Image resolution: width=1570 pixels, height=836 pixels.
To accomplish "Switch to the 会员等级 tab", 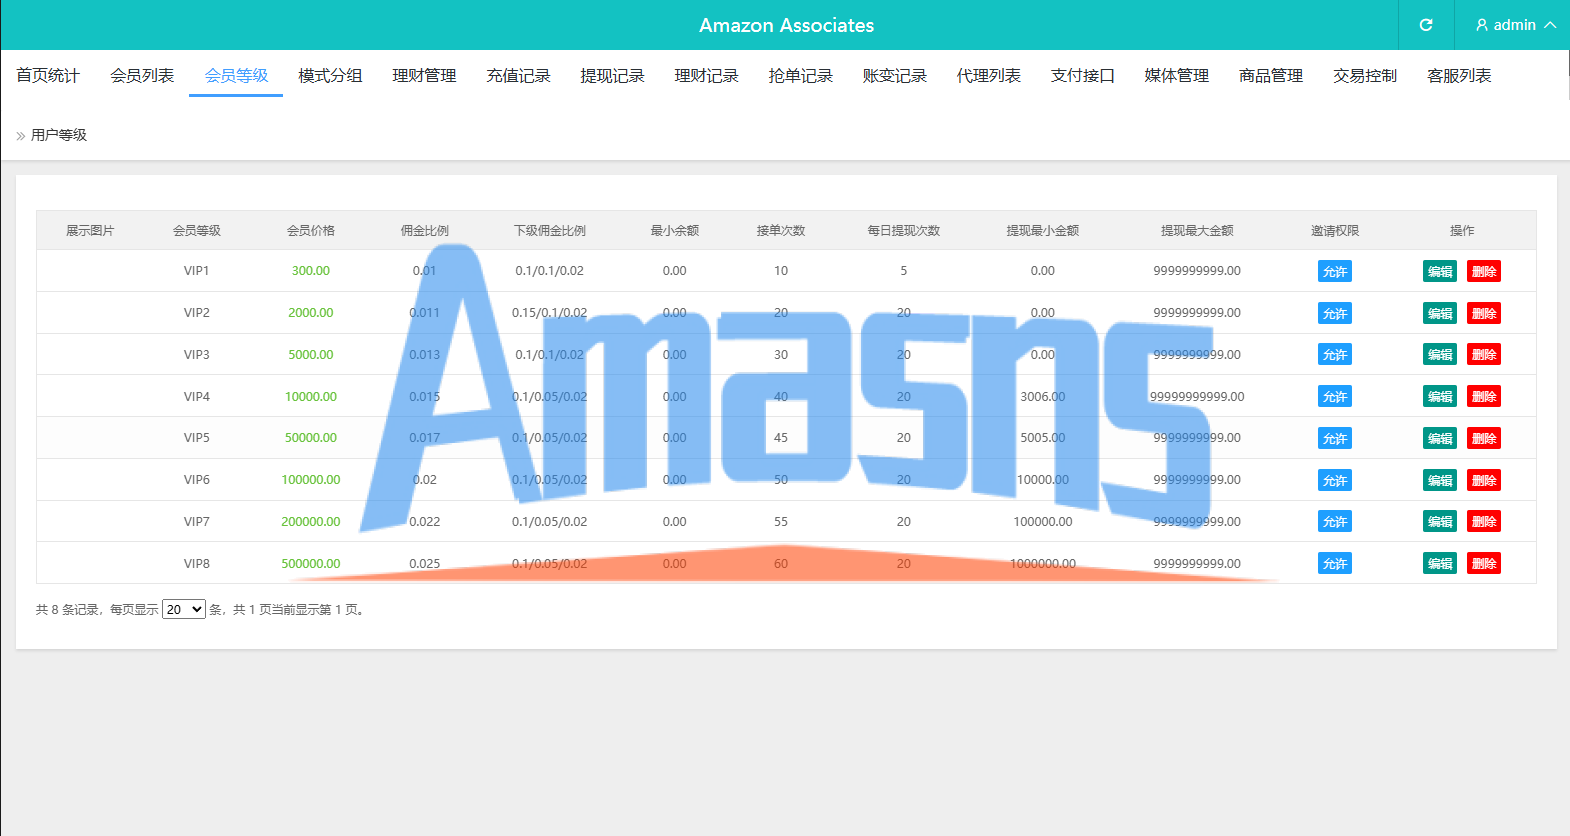I will coord(236,76).
